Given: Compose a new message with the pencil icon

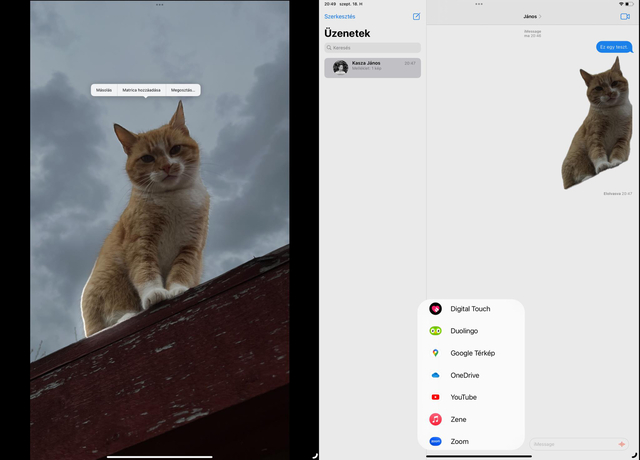Looking at the screenshot, I should tap(416, 16).
